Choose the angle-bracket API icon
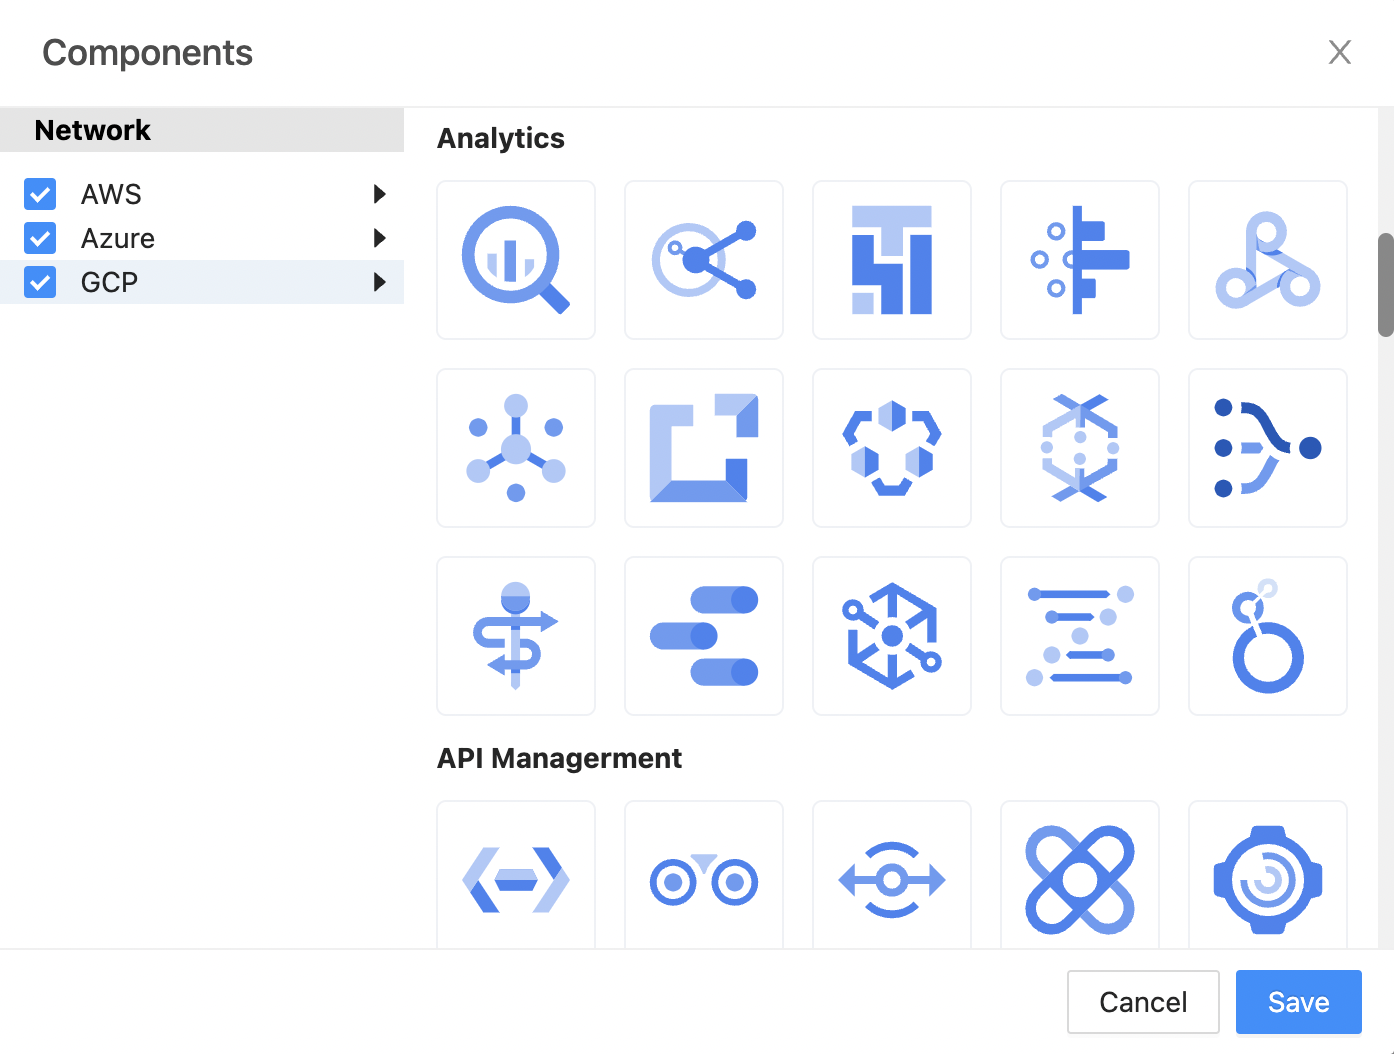 tap(516, 880)
